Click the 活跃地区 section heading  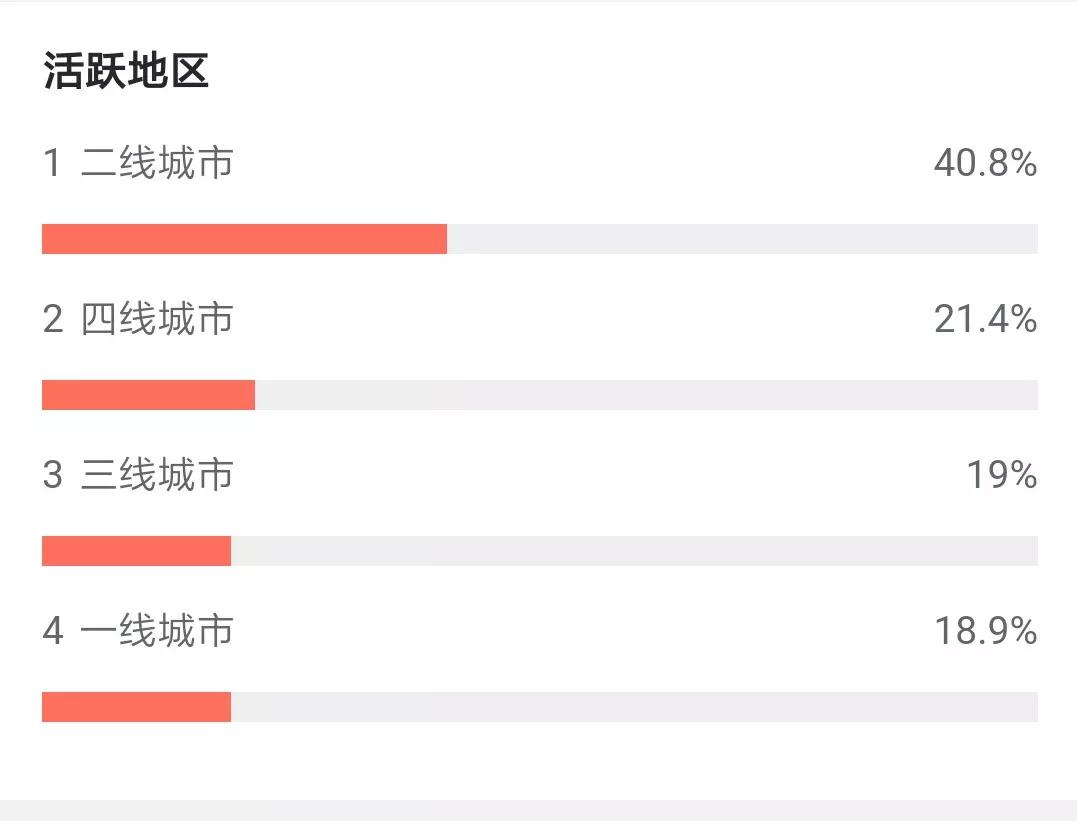[126, 72]
